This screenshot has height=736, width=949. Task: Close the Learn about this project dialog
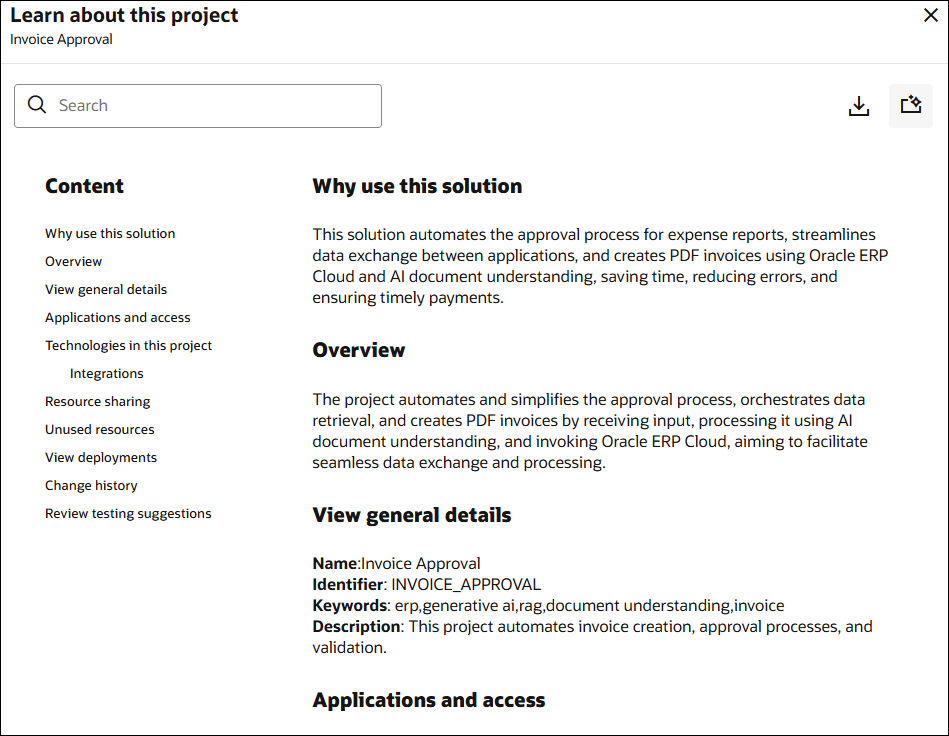tap(930, 15)
